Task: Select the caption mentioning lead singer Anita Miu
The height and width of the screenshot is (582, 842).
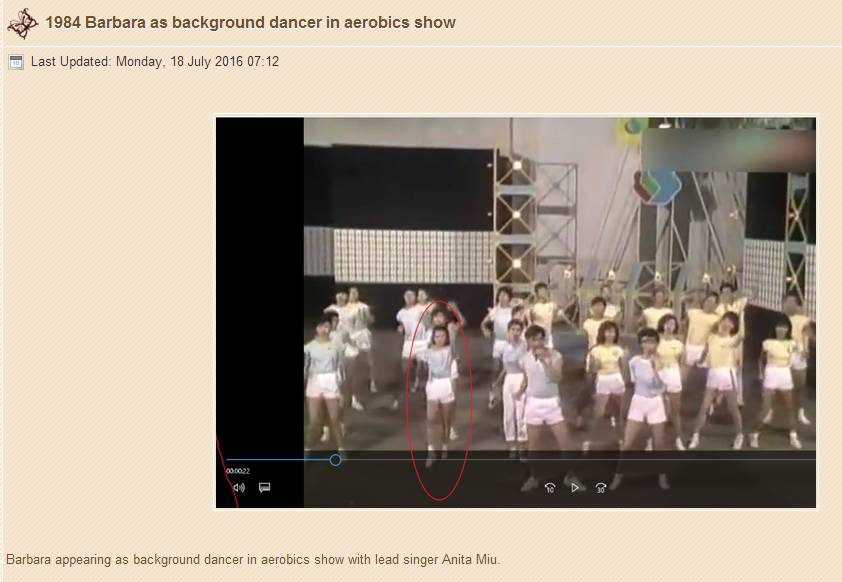Action: [253, 559]
